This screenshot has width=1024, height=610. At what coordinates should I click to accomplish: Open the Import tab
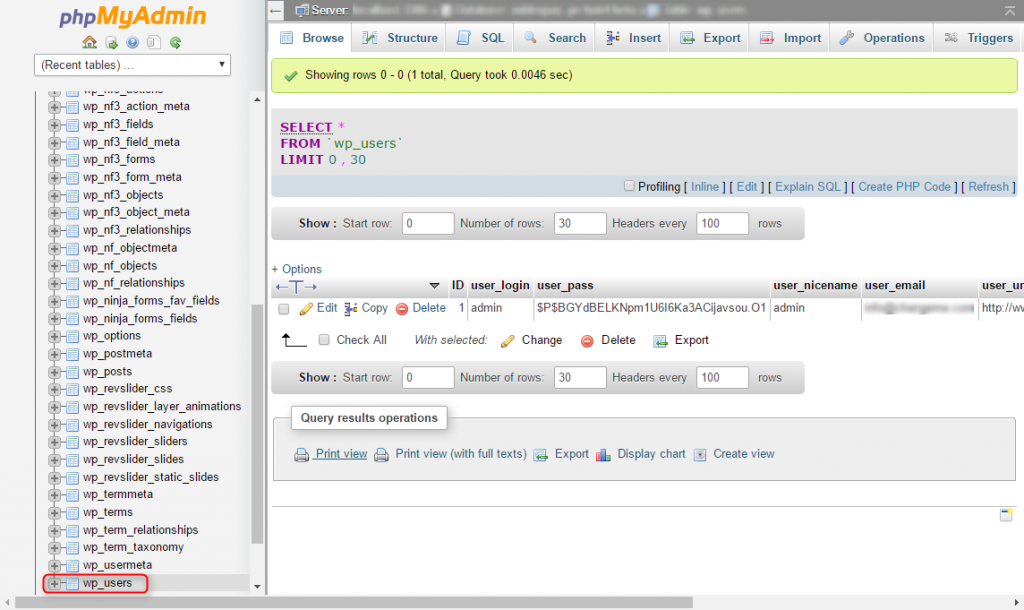pyautogui.click(x=790, y=38)
